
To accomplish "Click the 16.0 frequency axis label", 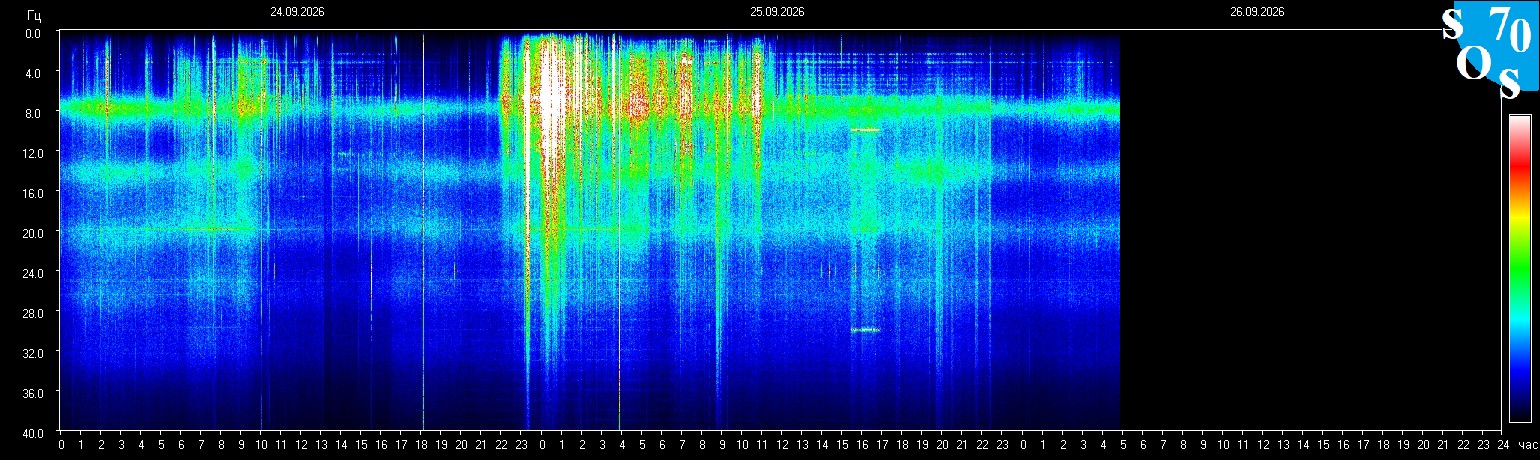I will (x=32, y=193).
